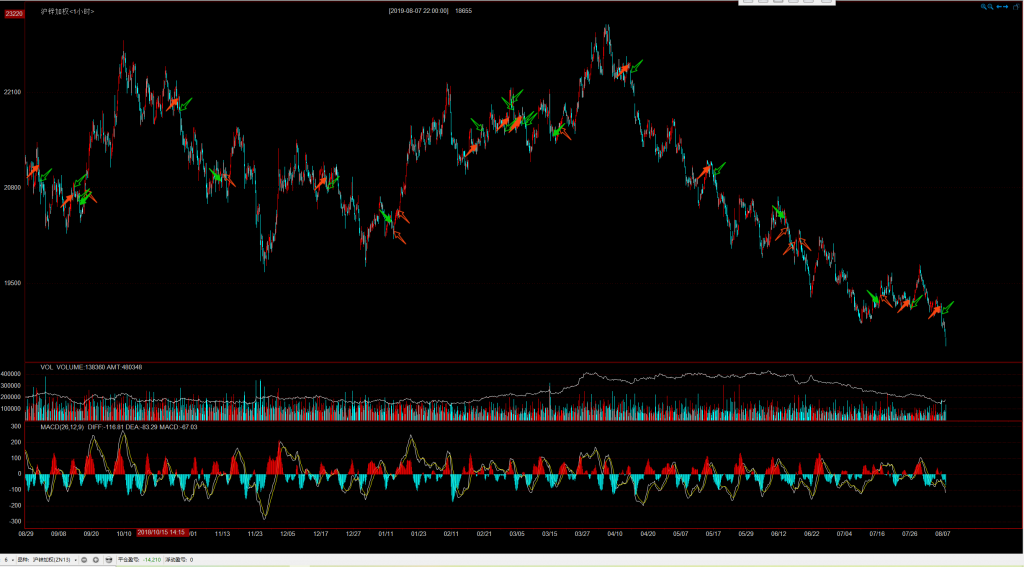Click the green trade arrow at chart peak
Image resolution: width=1024 pixels, height=567 pixels.
pyautogui.click(x=634, y=64)
